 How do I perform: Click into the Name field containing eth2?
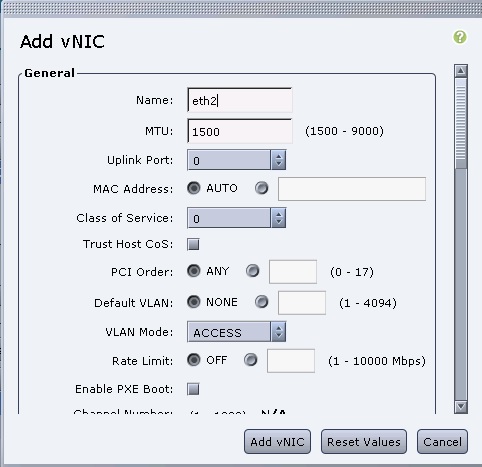[x=240, y=100]
